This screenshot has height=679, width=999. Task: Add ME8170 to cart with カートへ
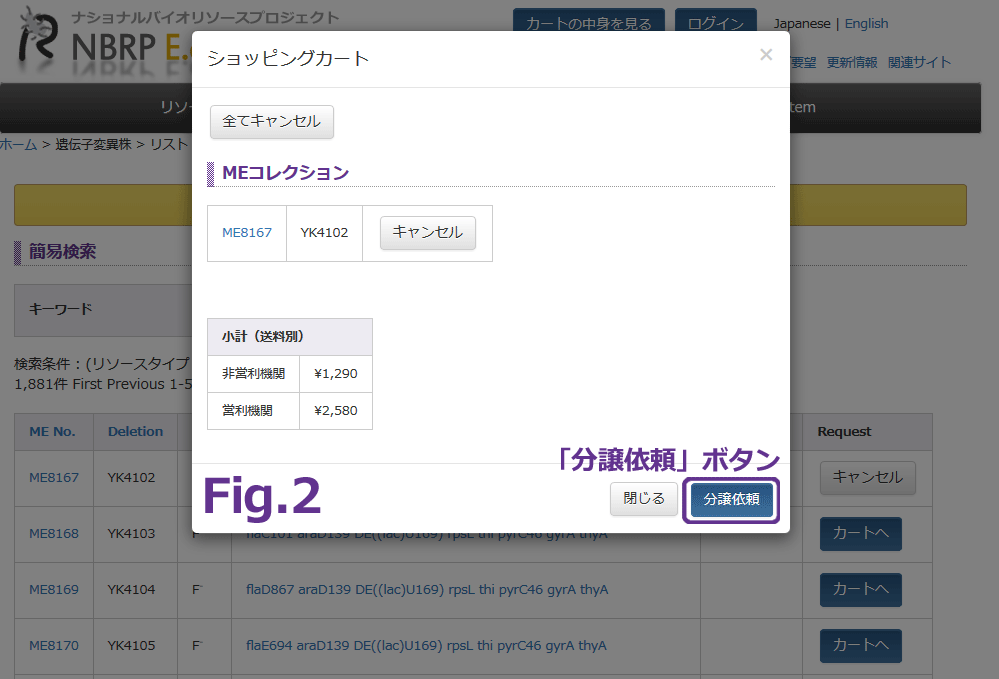click(860, 645)
